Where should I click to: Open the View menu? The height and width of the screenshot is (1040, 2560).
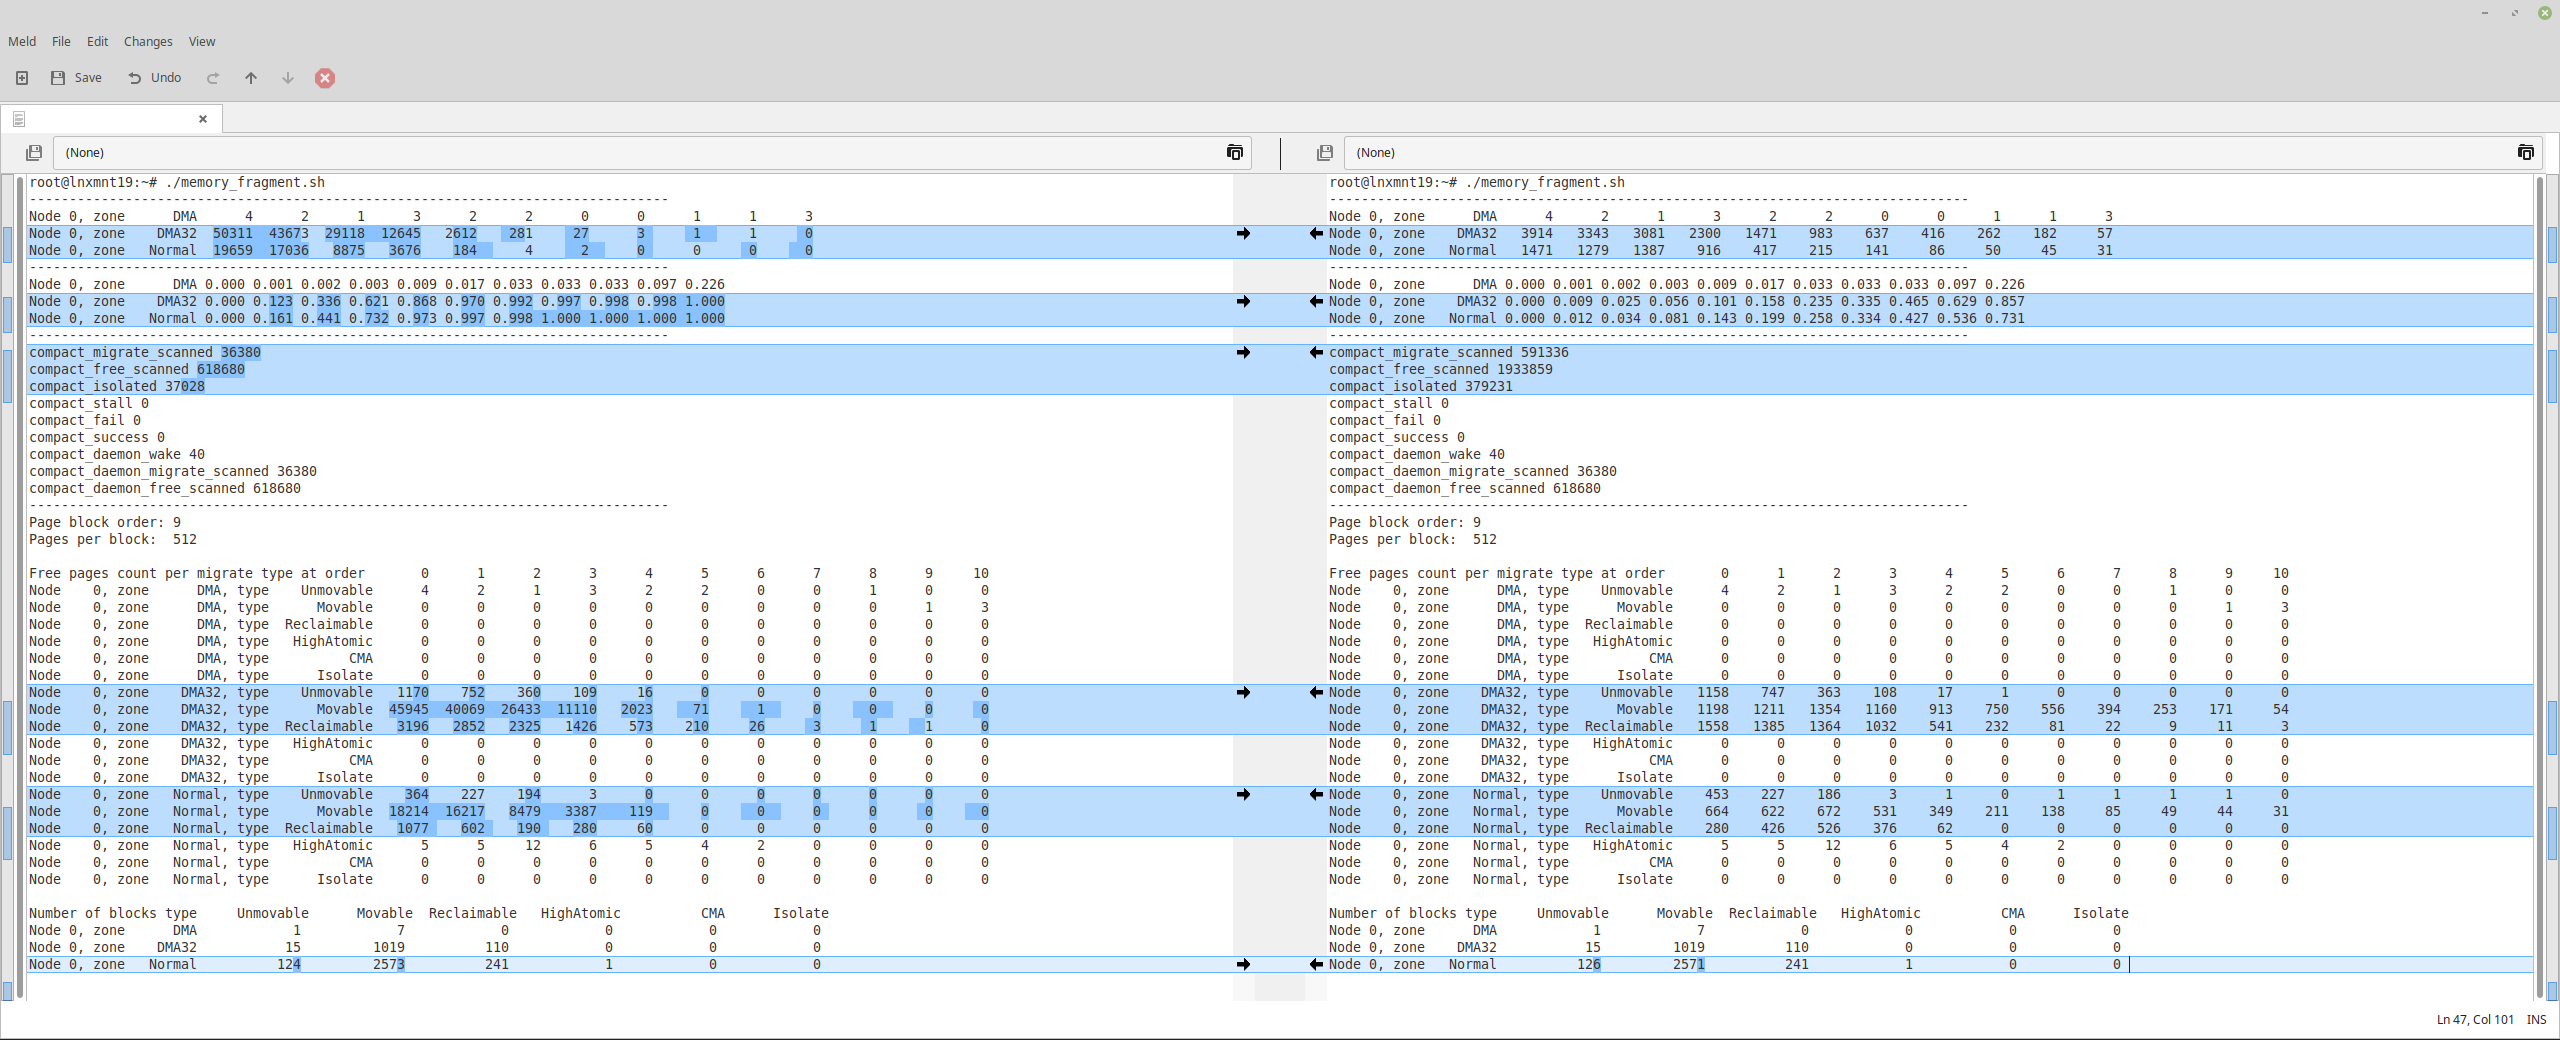(x=202, y=42)
